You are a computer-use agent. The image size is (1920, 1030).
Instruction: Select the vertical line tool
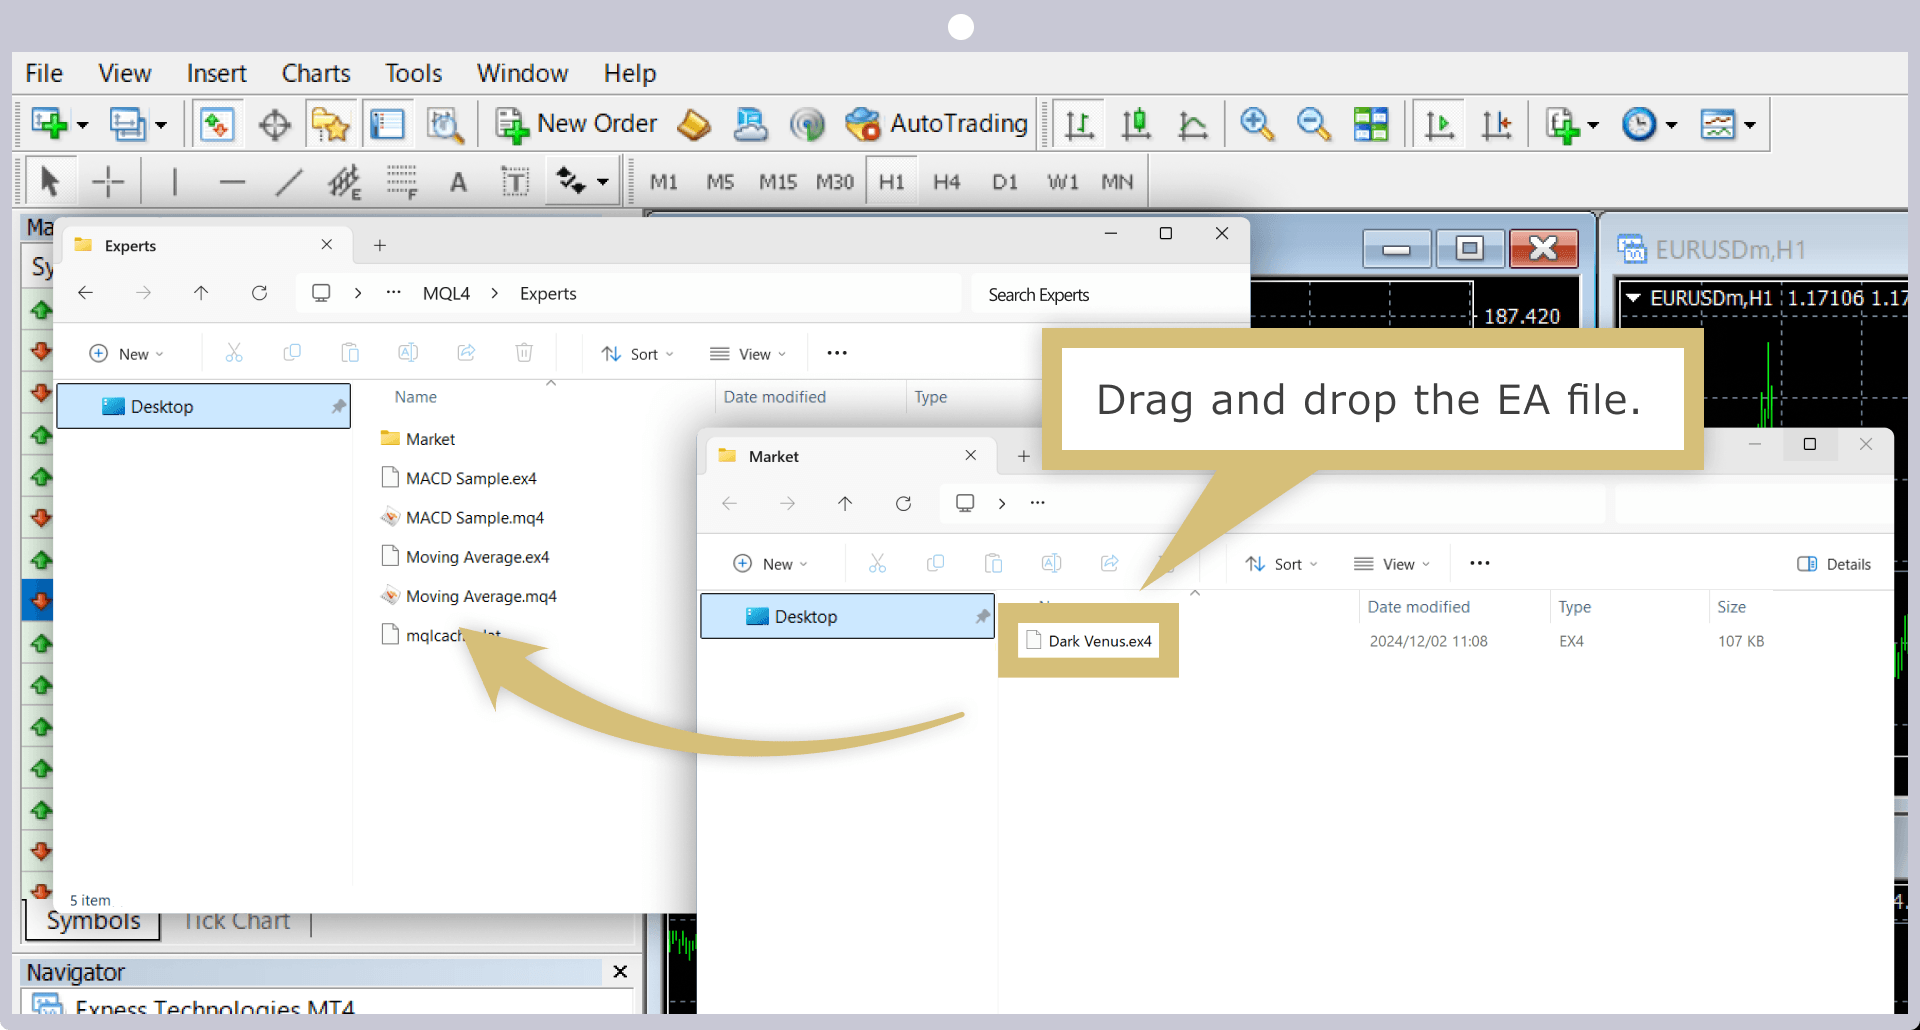click(x=174, y=182)
